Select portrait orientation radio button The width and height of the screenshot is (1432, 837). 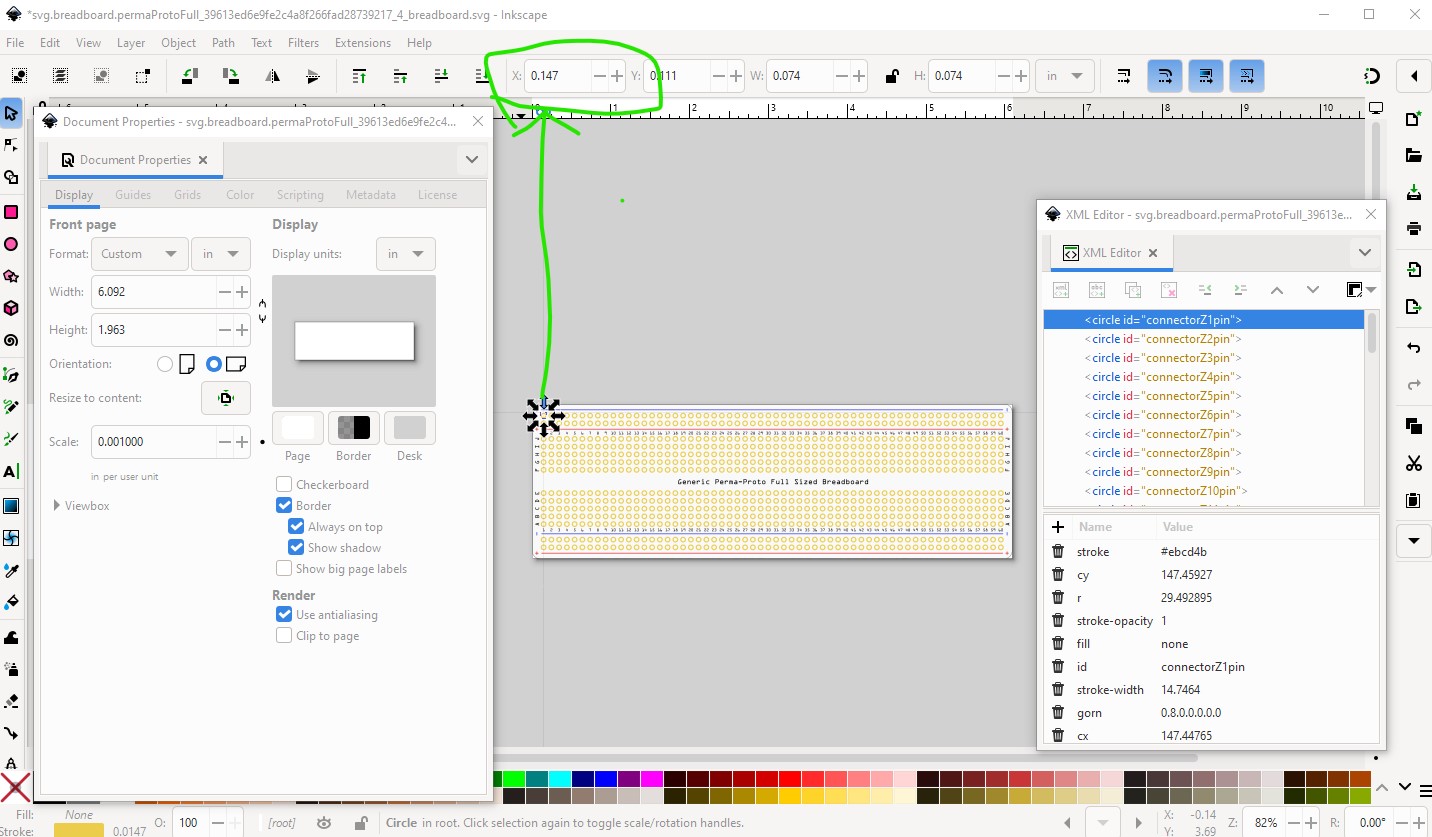pyautogui.click(x=165, y=364)
